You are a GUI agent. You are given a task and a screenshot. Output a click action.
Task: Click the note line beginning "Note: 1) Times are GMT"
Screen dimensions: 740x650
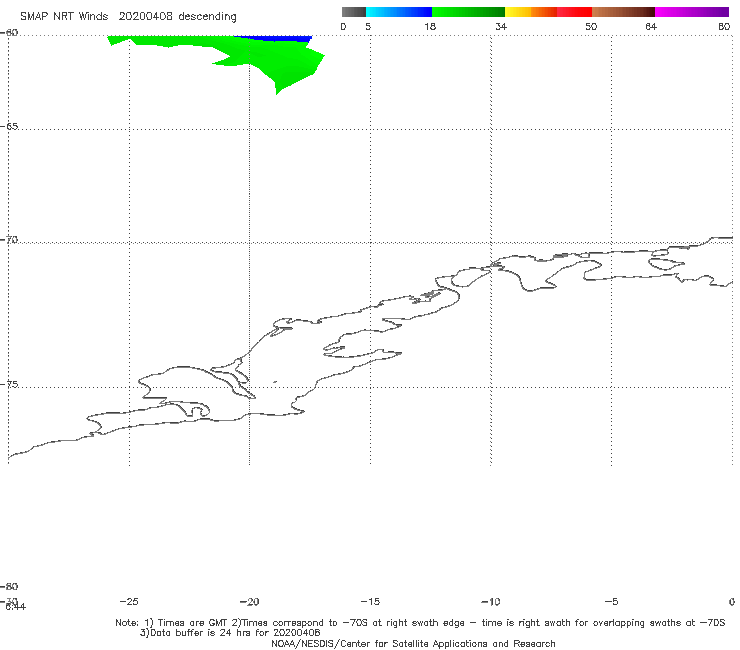coord(420,623)
